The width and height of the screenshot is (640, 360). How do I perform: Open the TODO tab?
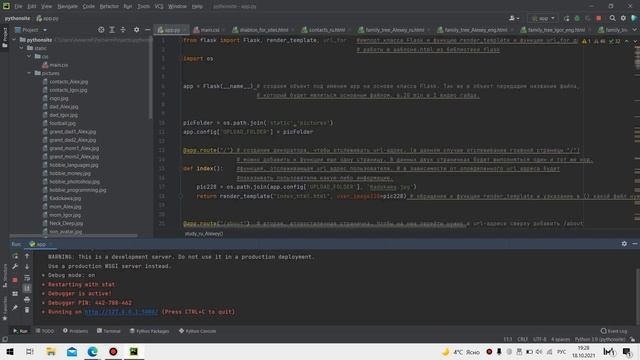pos(44,331)
